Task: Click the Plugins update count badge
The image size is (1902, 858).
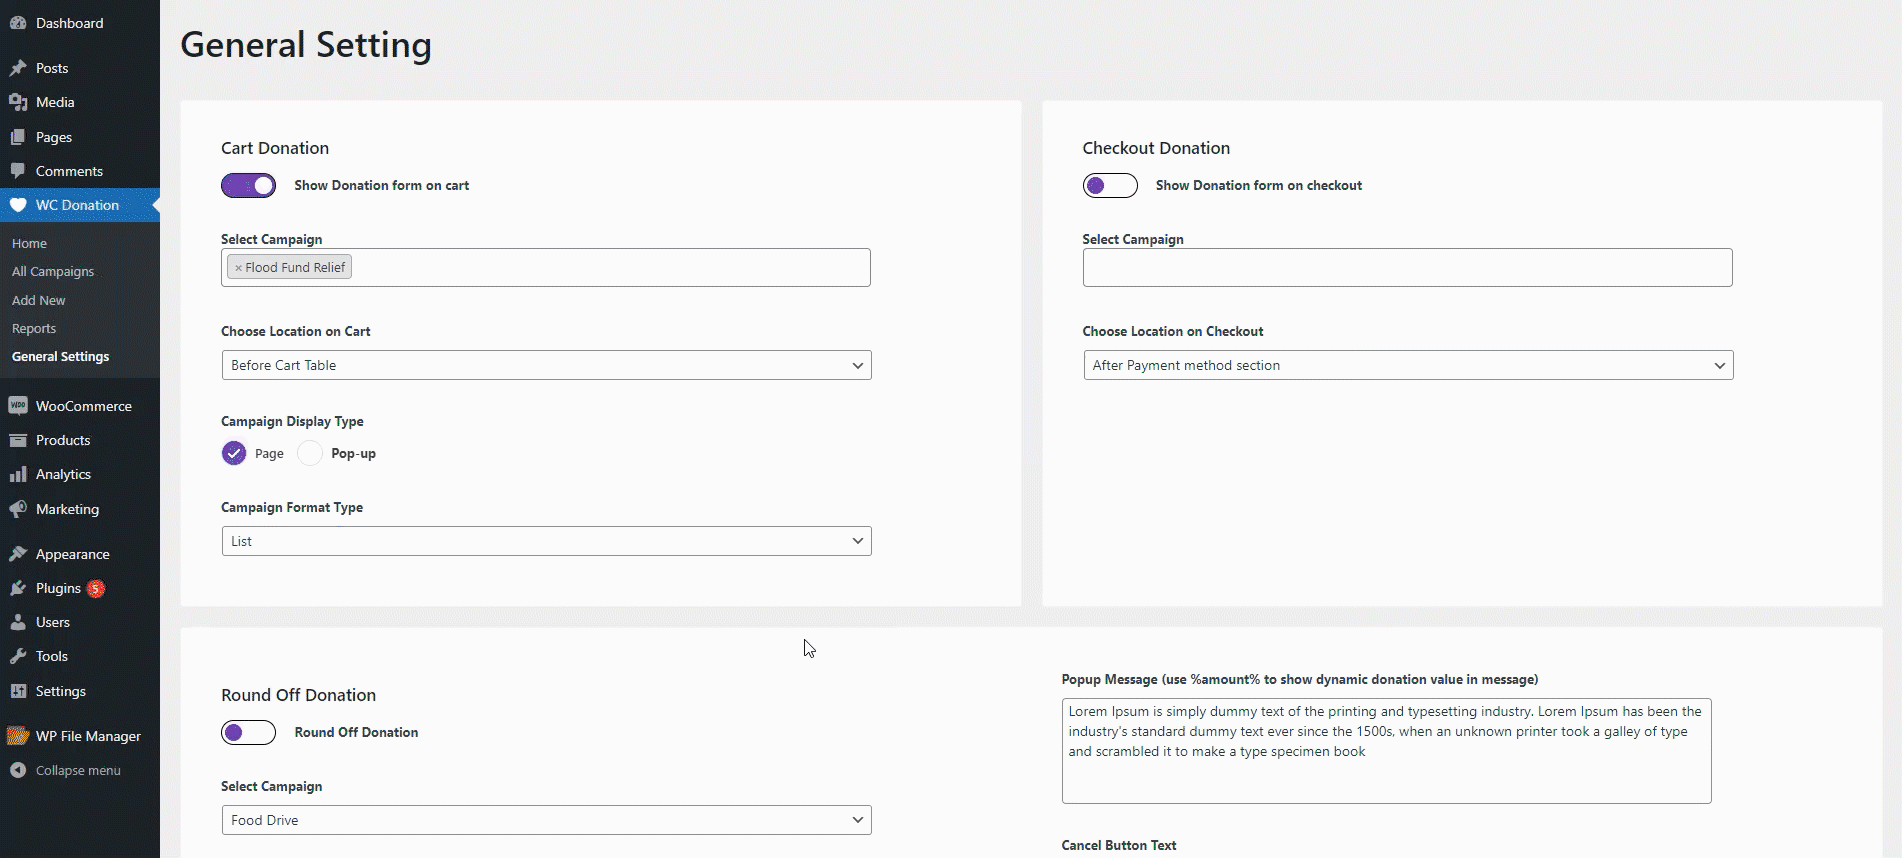Action: coord(96,588)
